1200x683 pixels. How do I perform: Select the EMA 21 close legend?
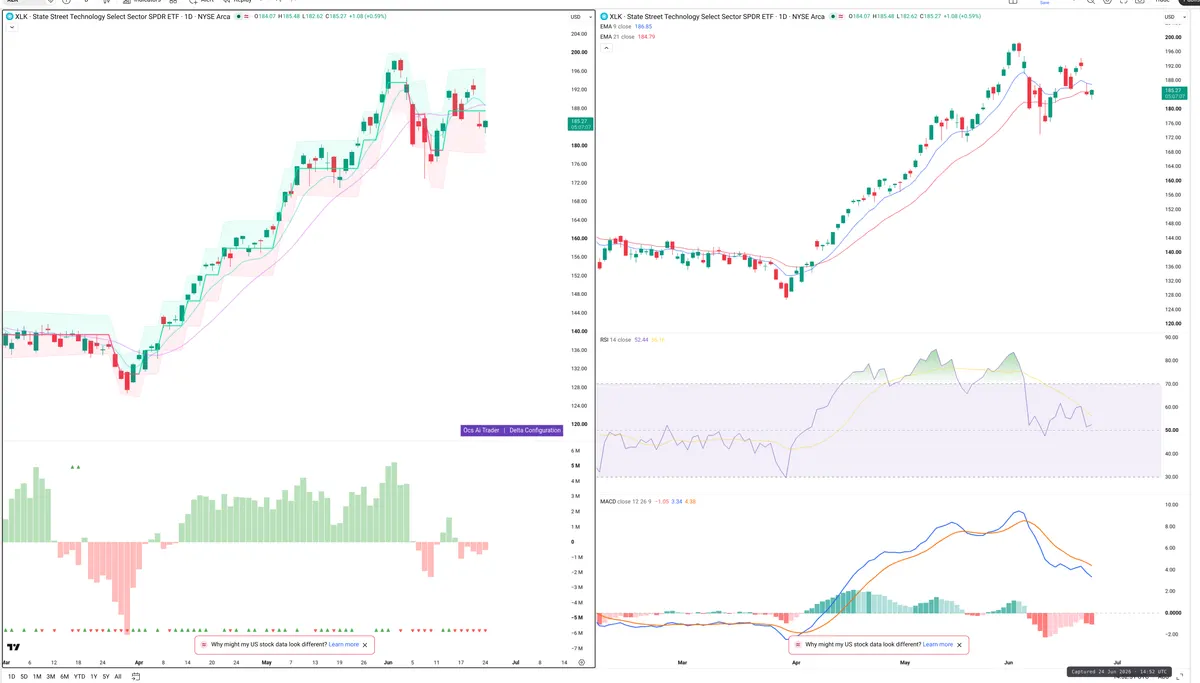coord(619,37)
